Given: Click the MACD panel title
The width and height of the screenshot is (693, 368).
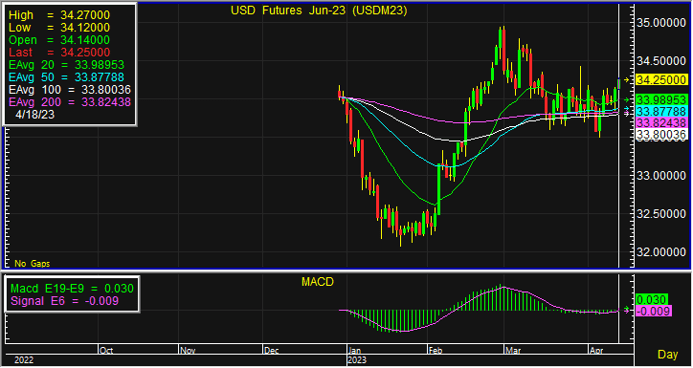Looking at the screenshot, I should coord(317,282).
